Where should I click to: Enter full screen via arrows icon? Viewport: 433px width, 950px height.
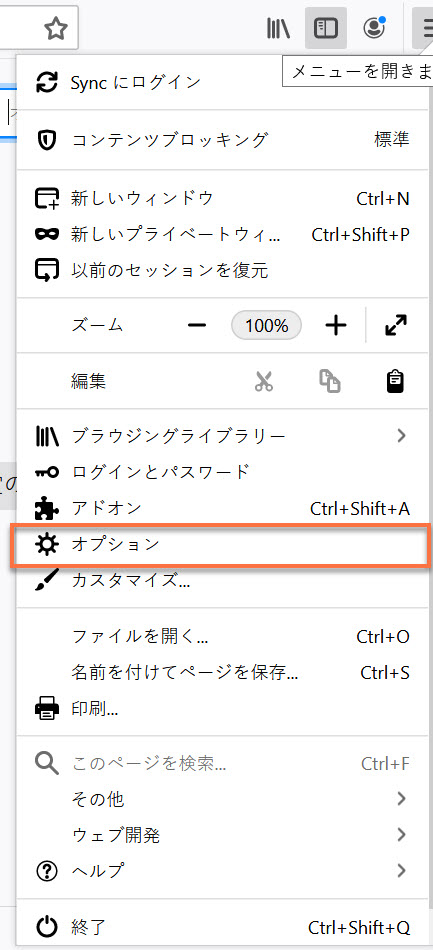(x=395, y=326)
